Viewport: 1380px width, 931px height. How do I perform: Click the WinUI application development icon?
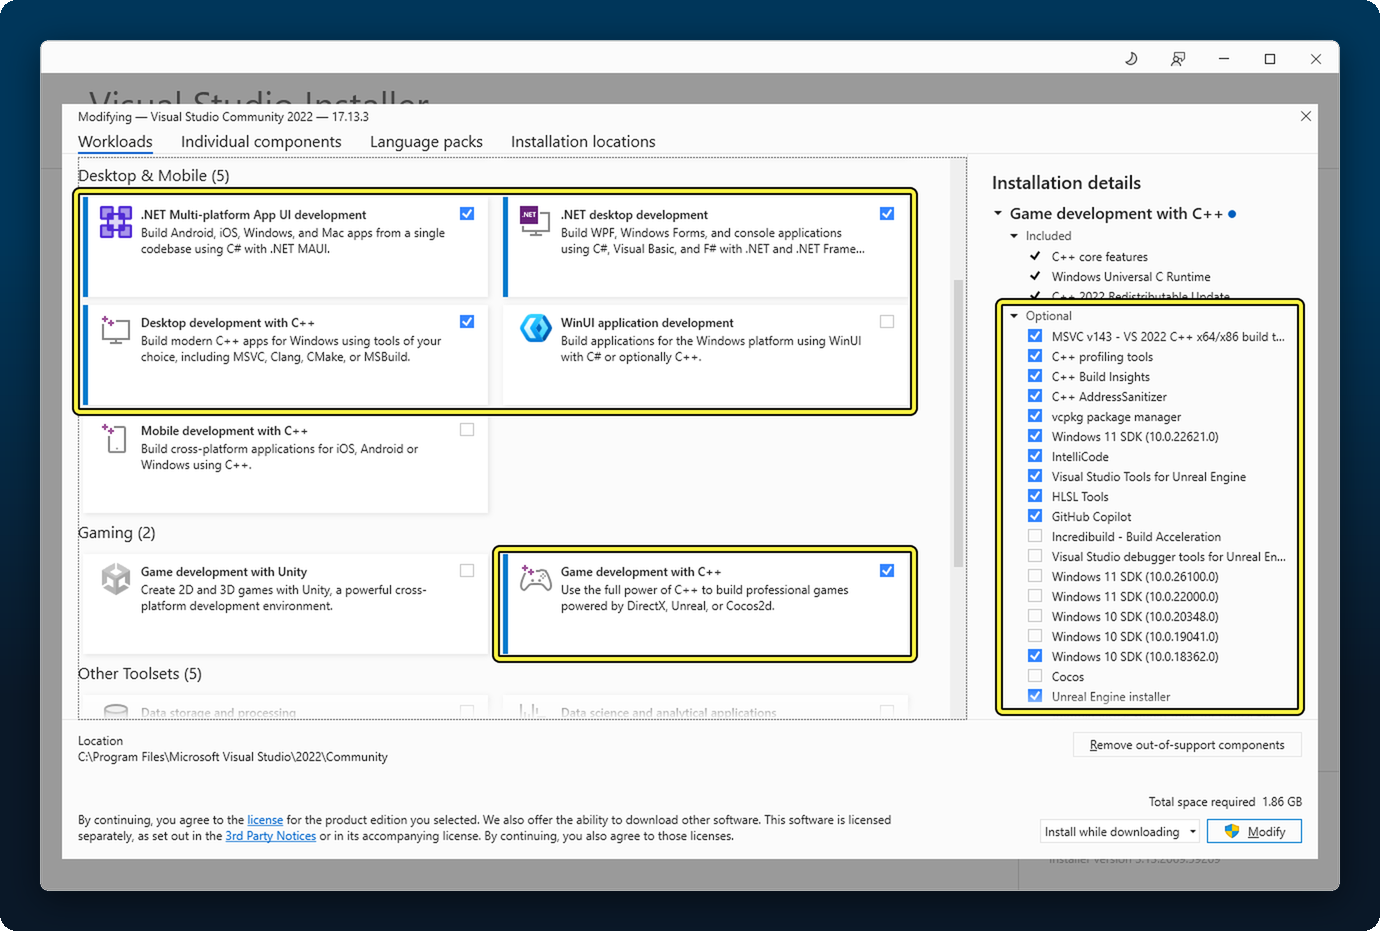[x=536, y=328]
